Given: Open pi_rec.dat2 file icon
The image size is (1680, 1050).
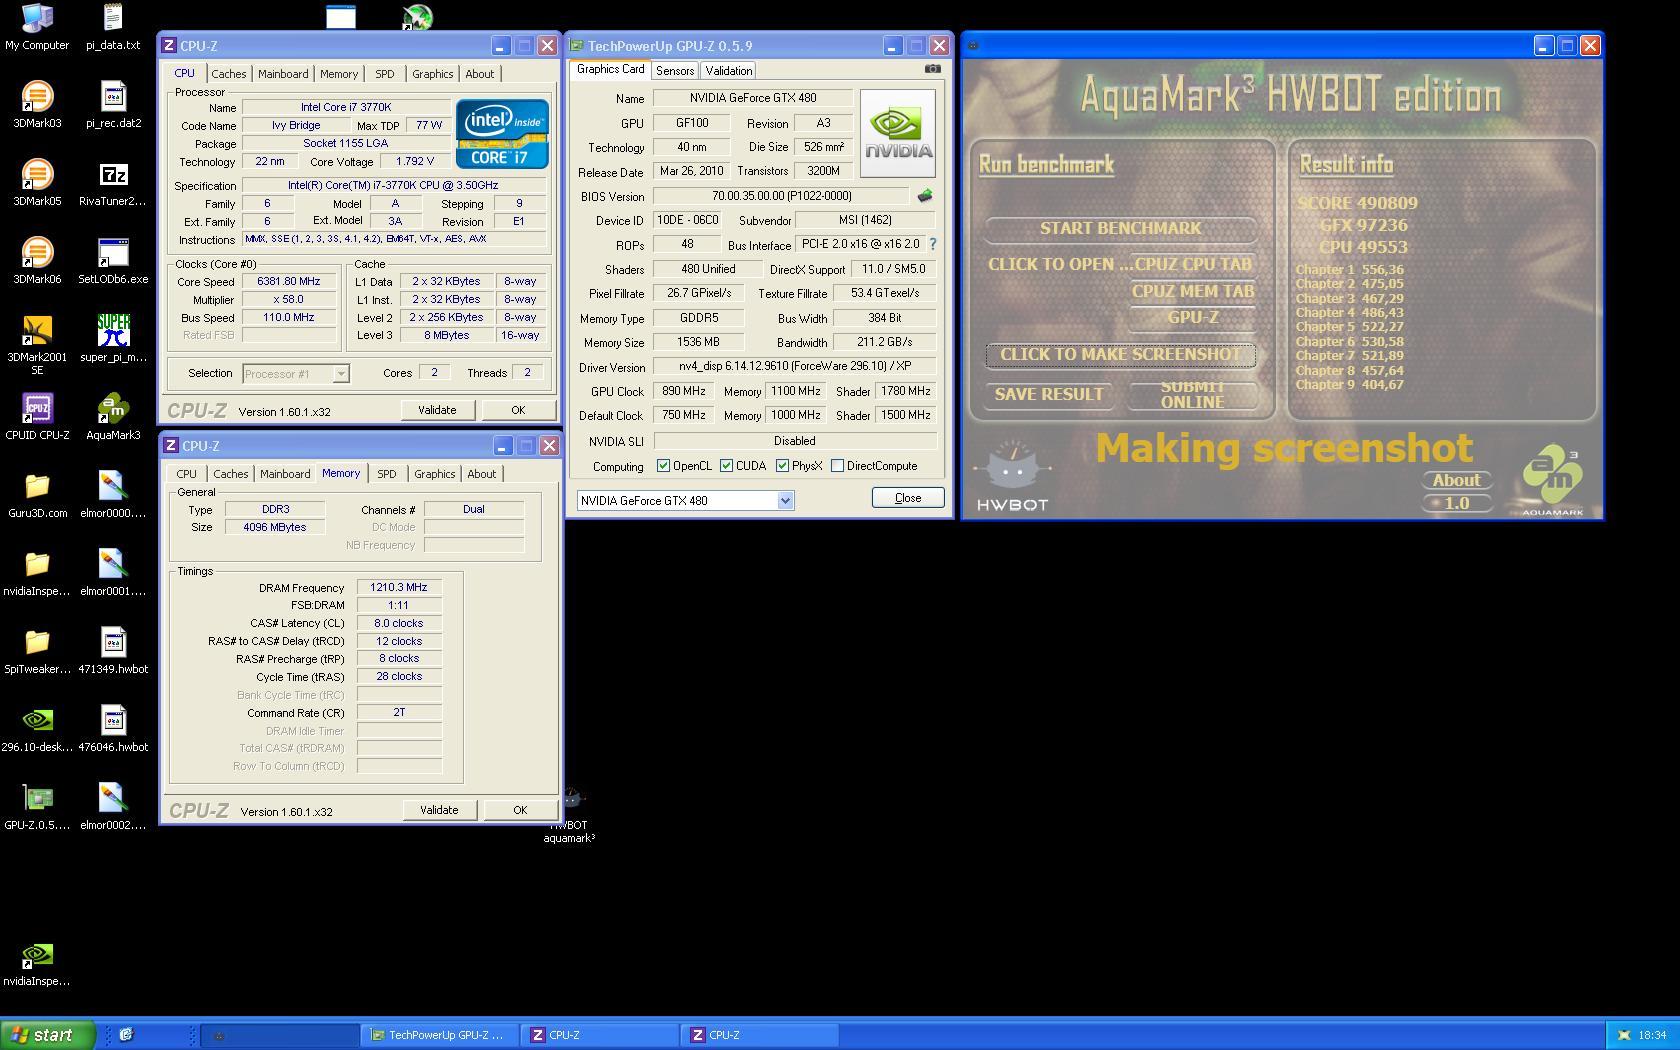Looking at the screenshot, I should [113, 105].
